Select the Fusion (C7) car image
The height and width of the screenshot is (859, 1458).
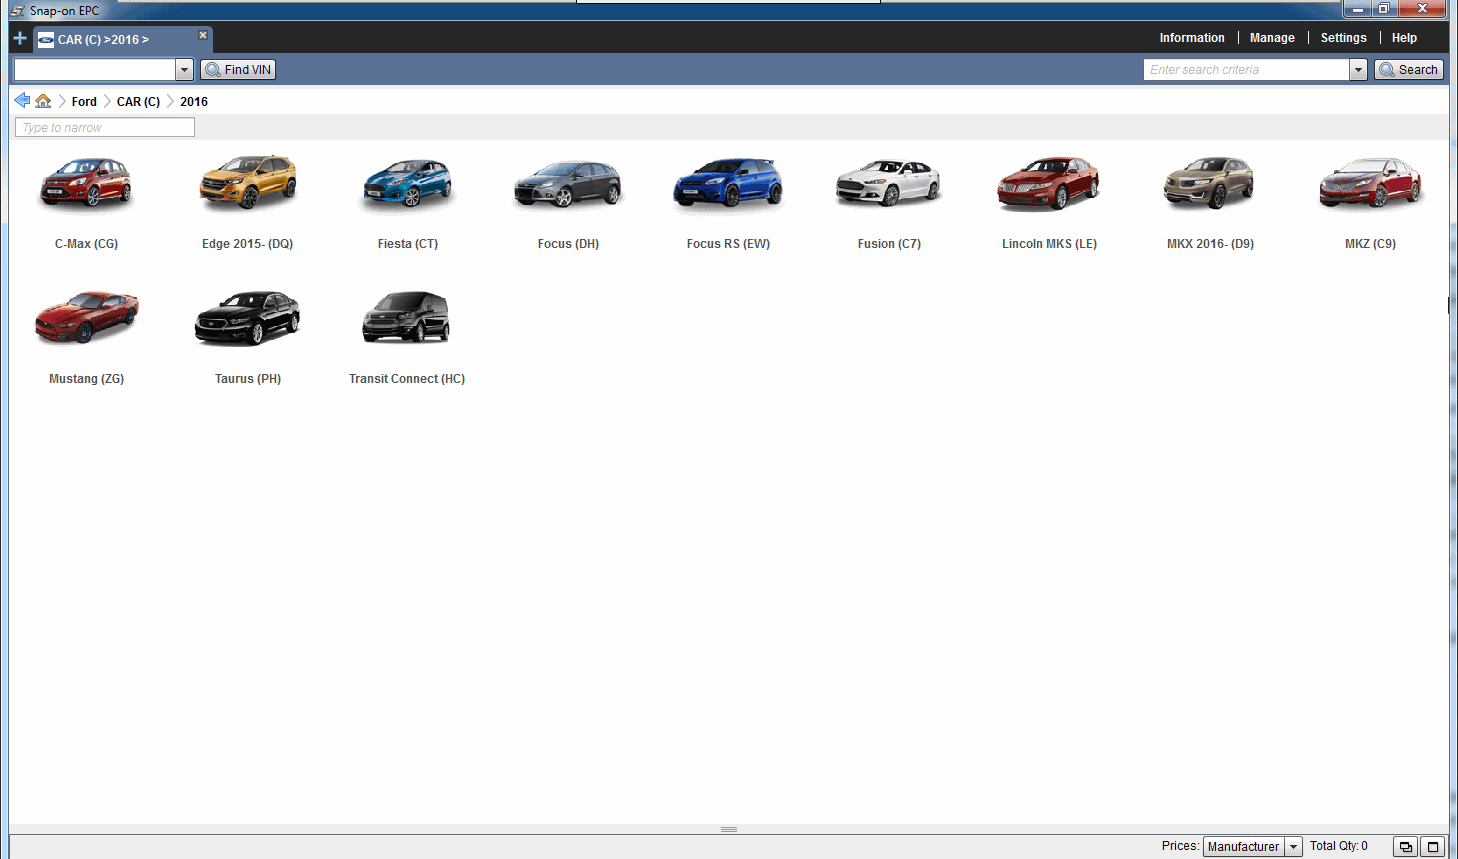pyautogui.click(x=889, y=183)
